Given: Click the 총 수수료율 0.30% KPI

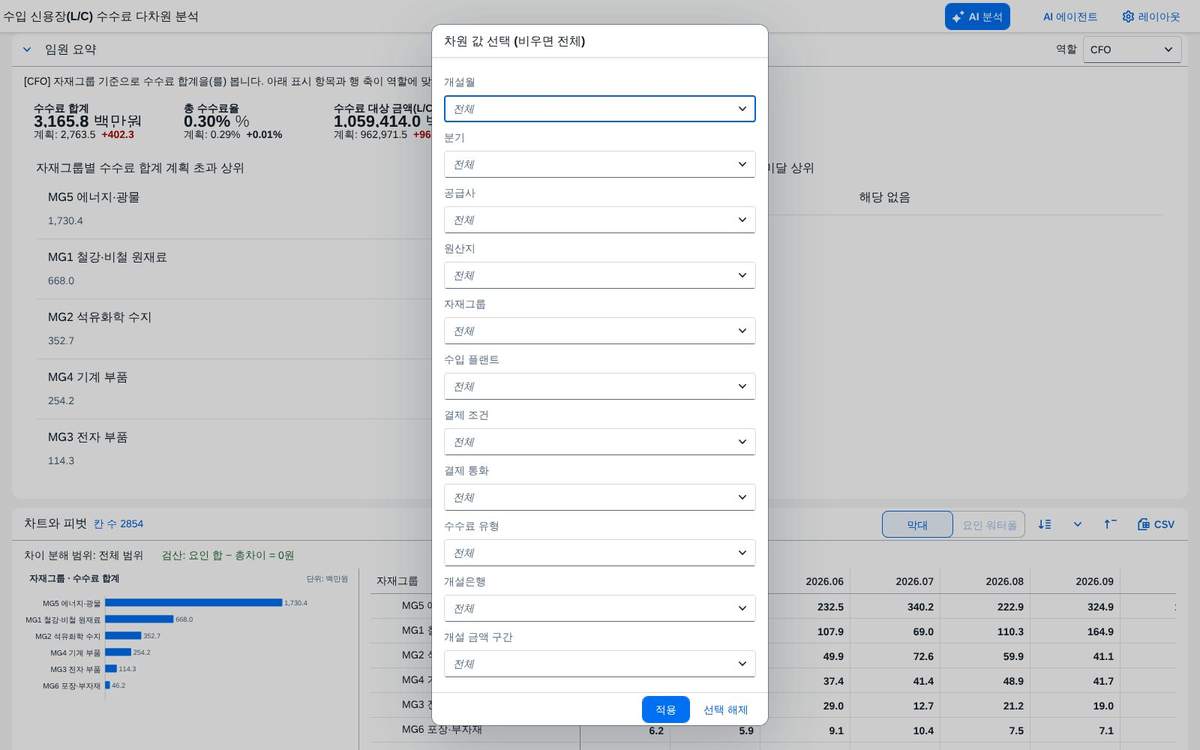Looking at the screenshot, I should (233, 120).
